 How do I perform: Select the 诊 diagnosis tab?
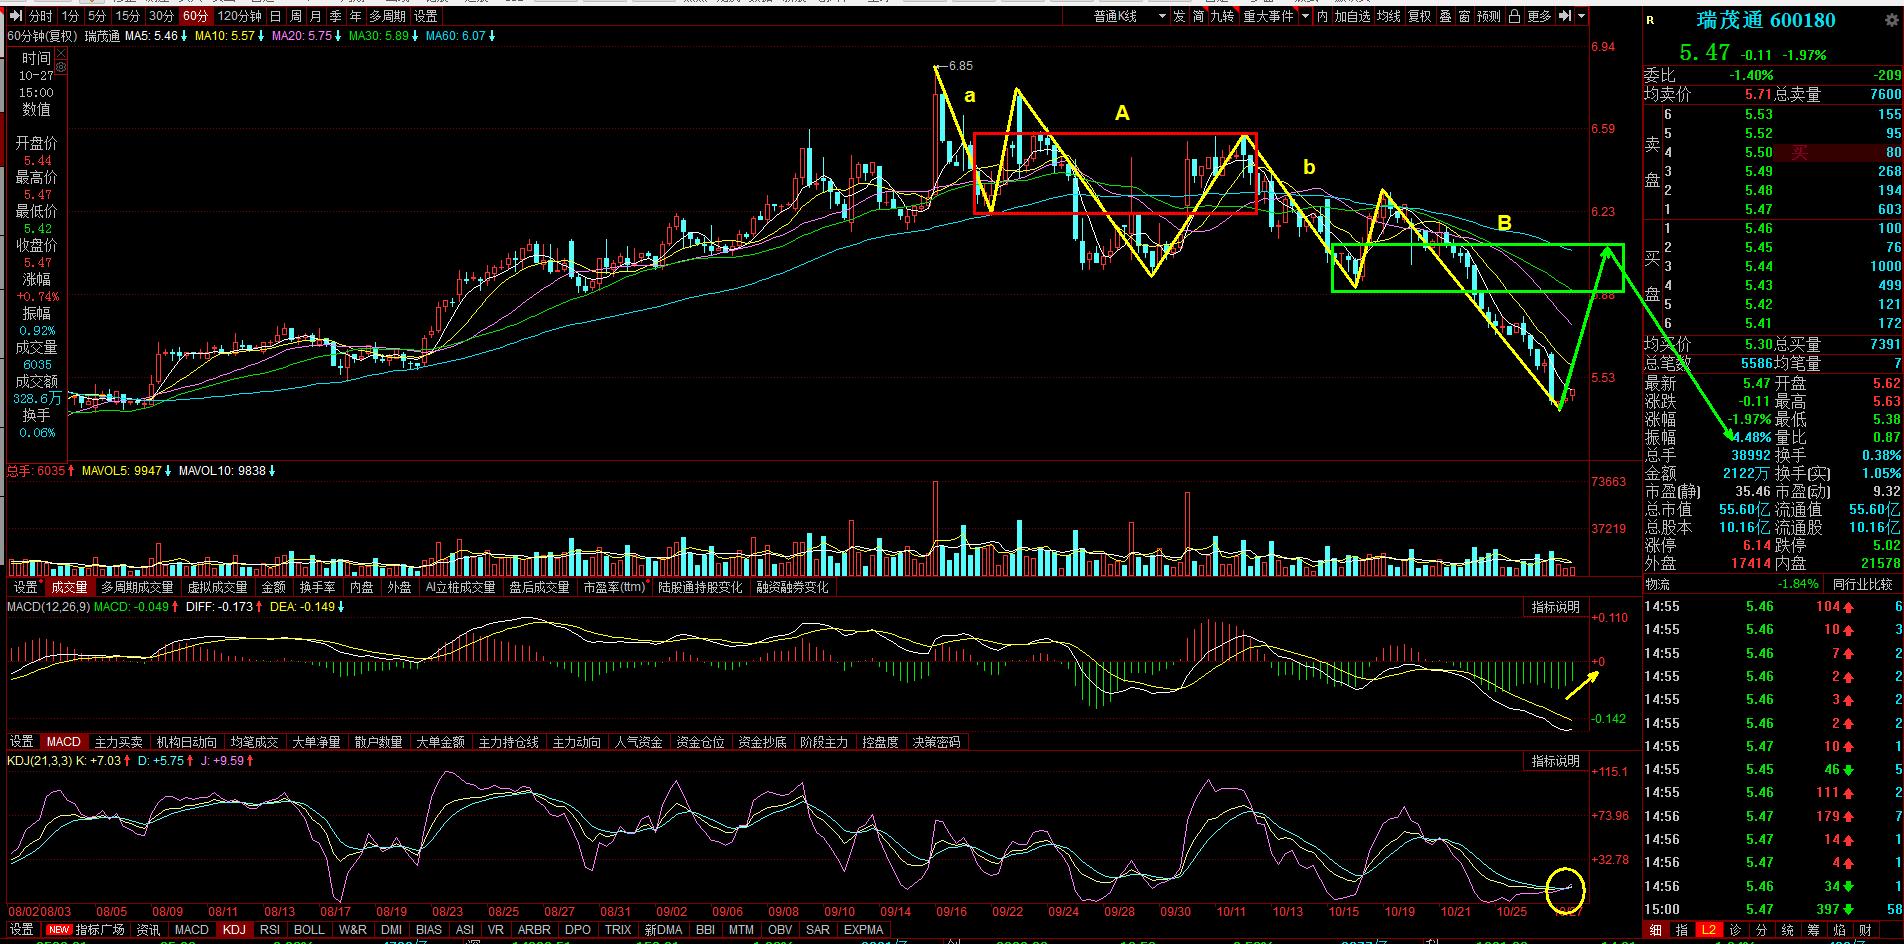pyautogui.click(x=1734, y=930)
